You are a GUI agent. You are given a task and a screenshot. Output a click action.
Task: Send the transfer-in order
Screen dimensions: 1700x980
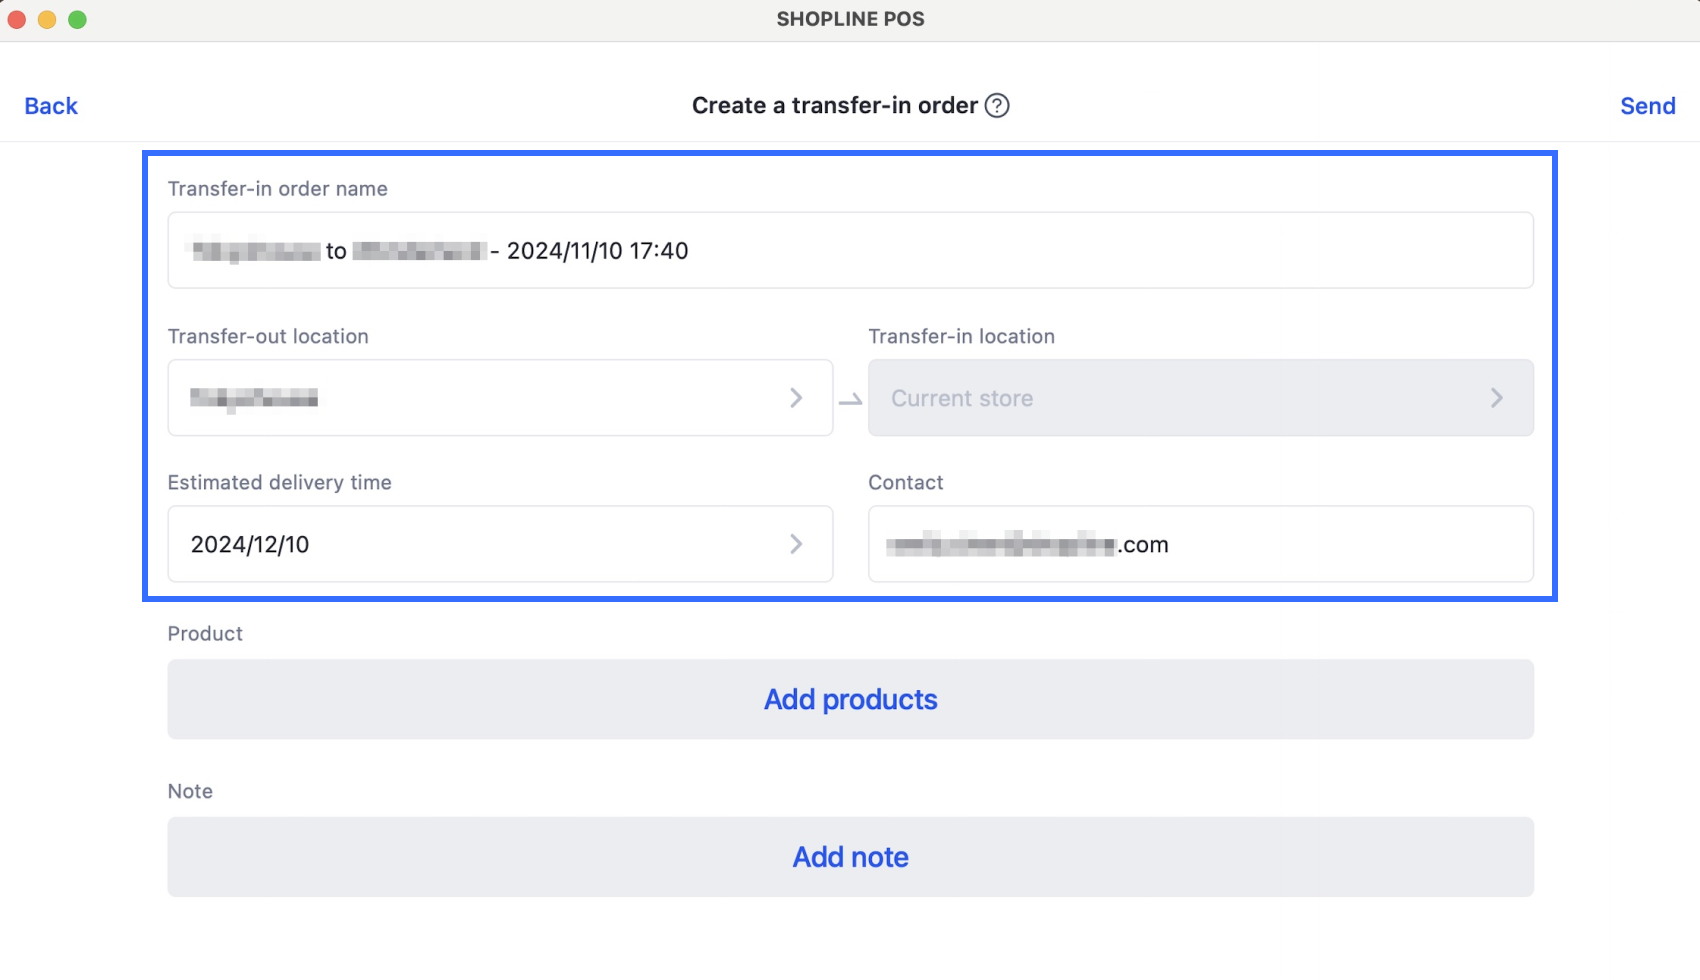pyautogui.click(x=1647, y=106)
